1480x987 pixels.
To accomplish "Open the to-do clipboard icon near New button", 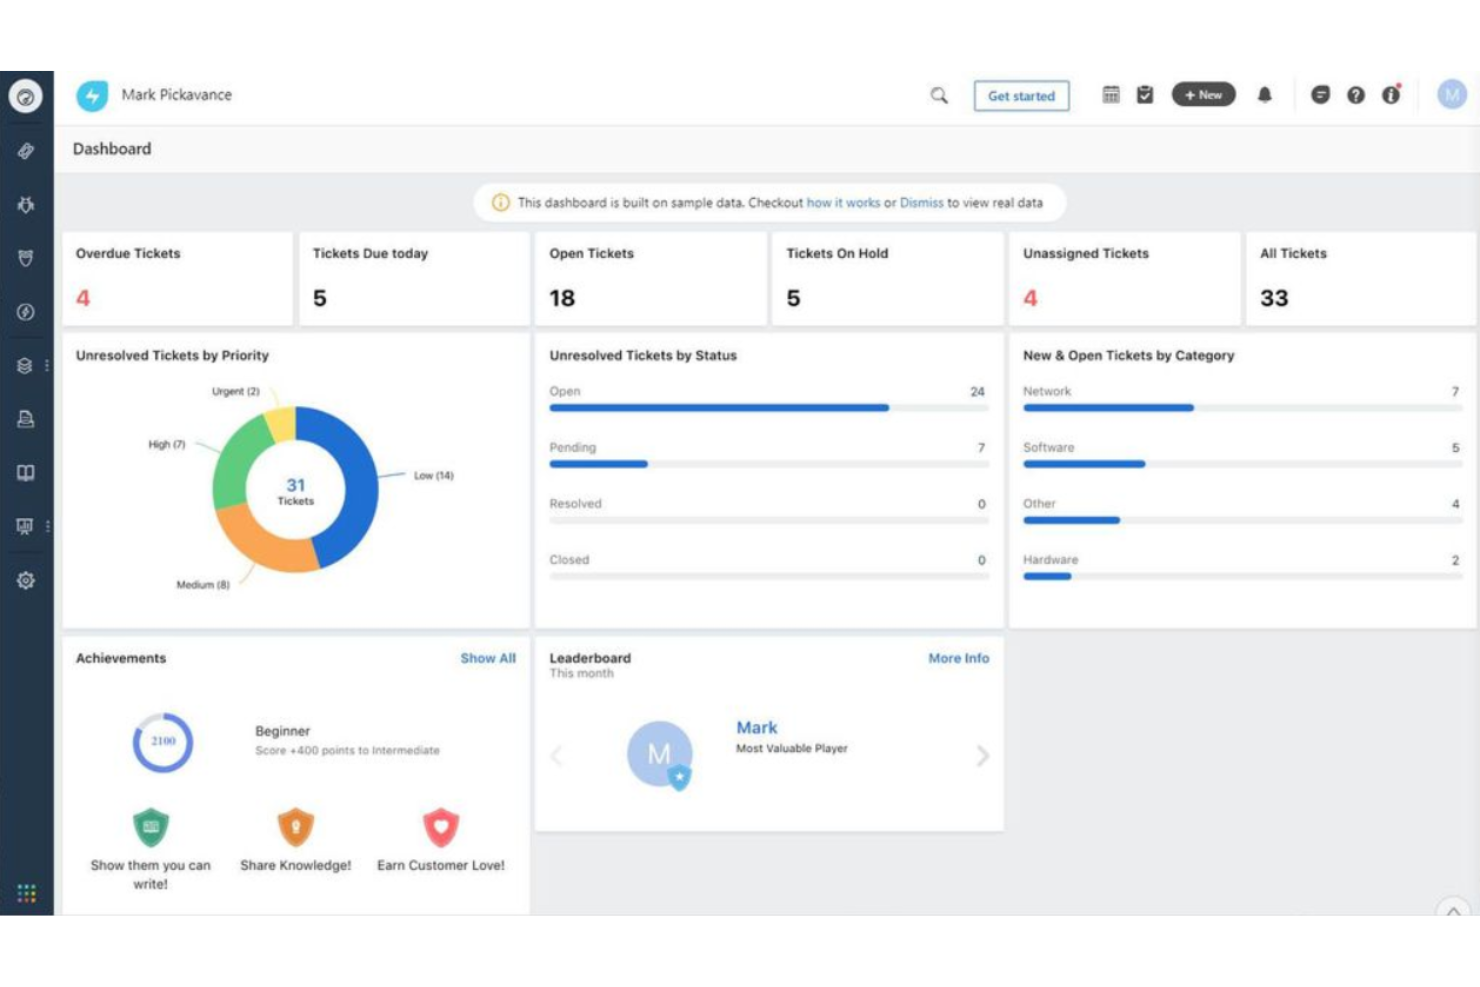I will click(1145, 93).
